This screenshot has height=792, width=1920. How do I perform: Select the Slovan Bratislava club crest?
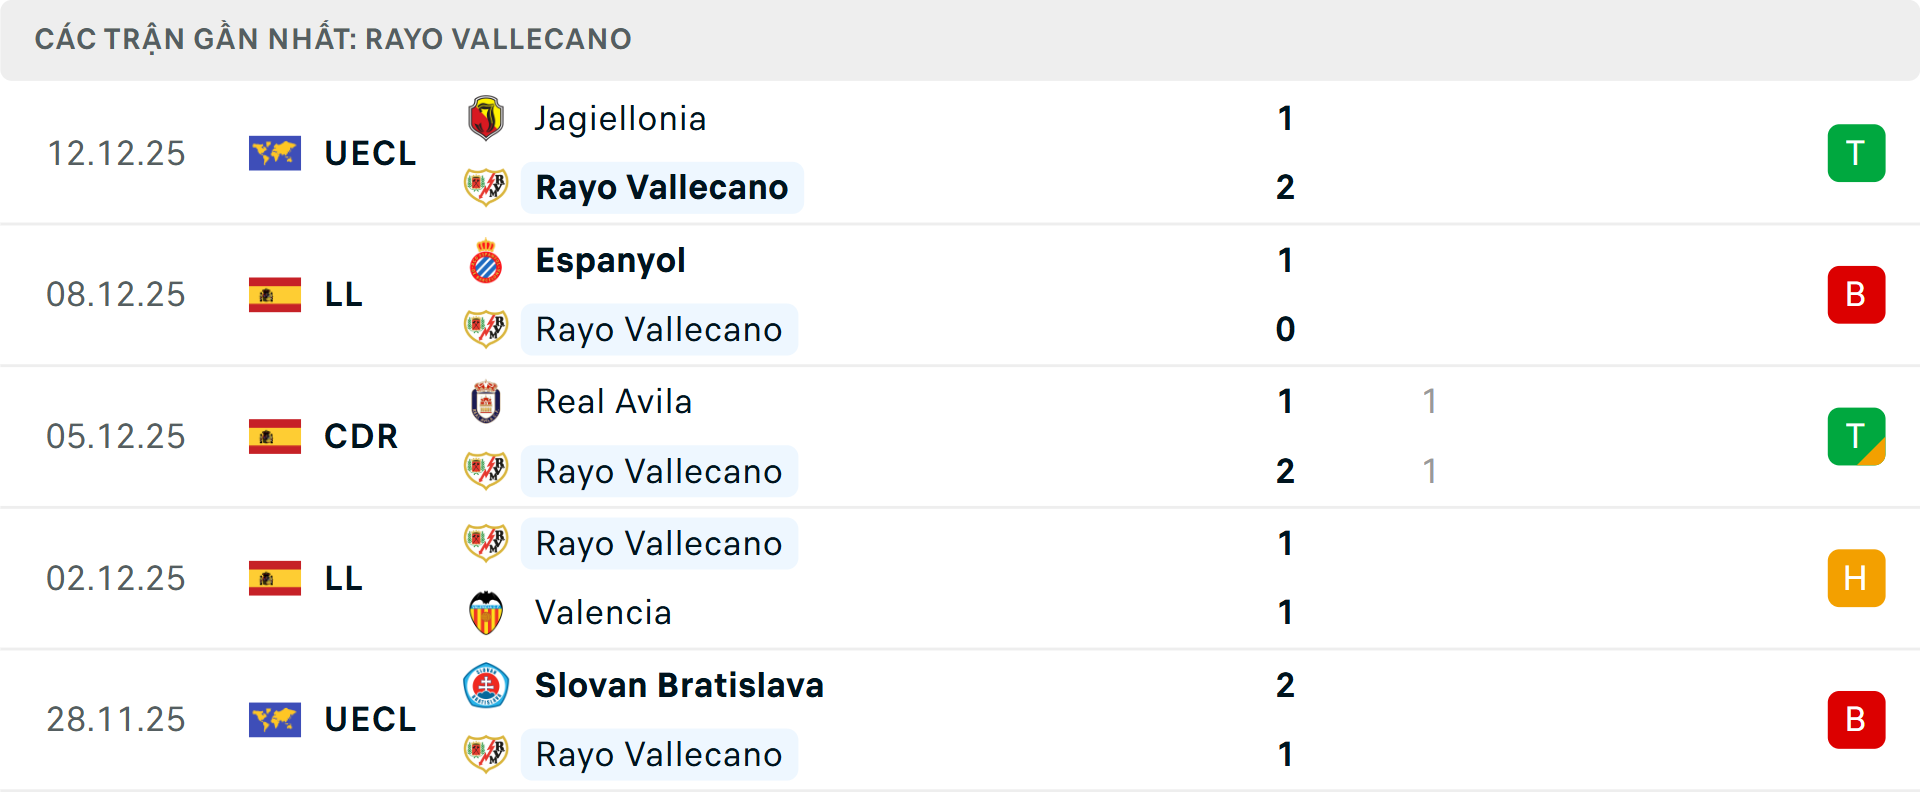pyautogui.click(x=486, y=685)
